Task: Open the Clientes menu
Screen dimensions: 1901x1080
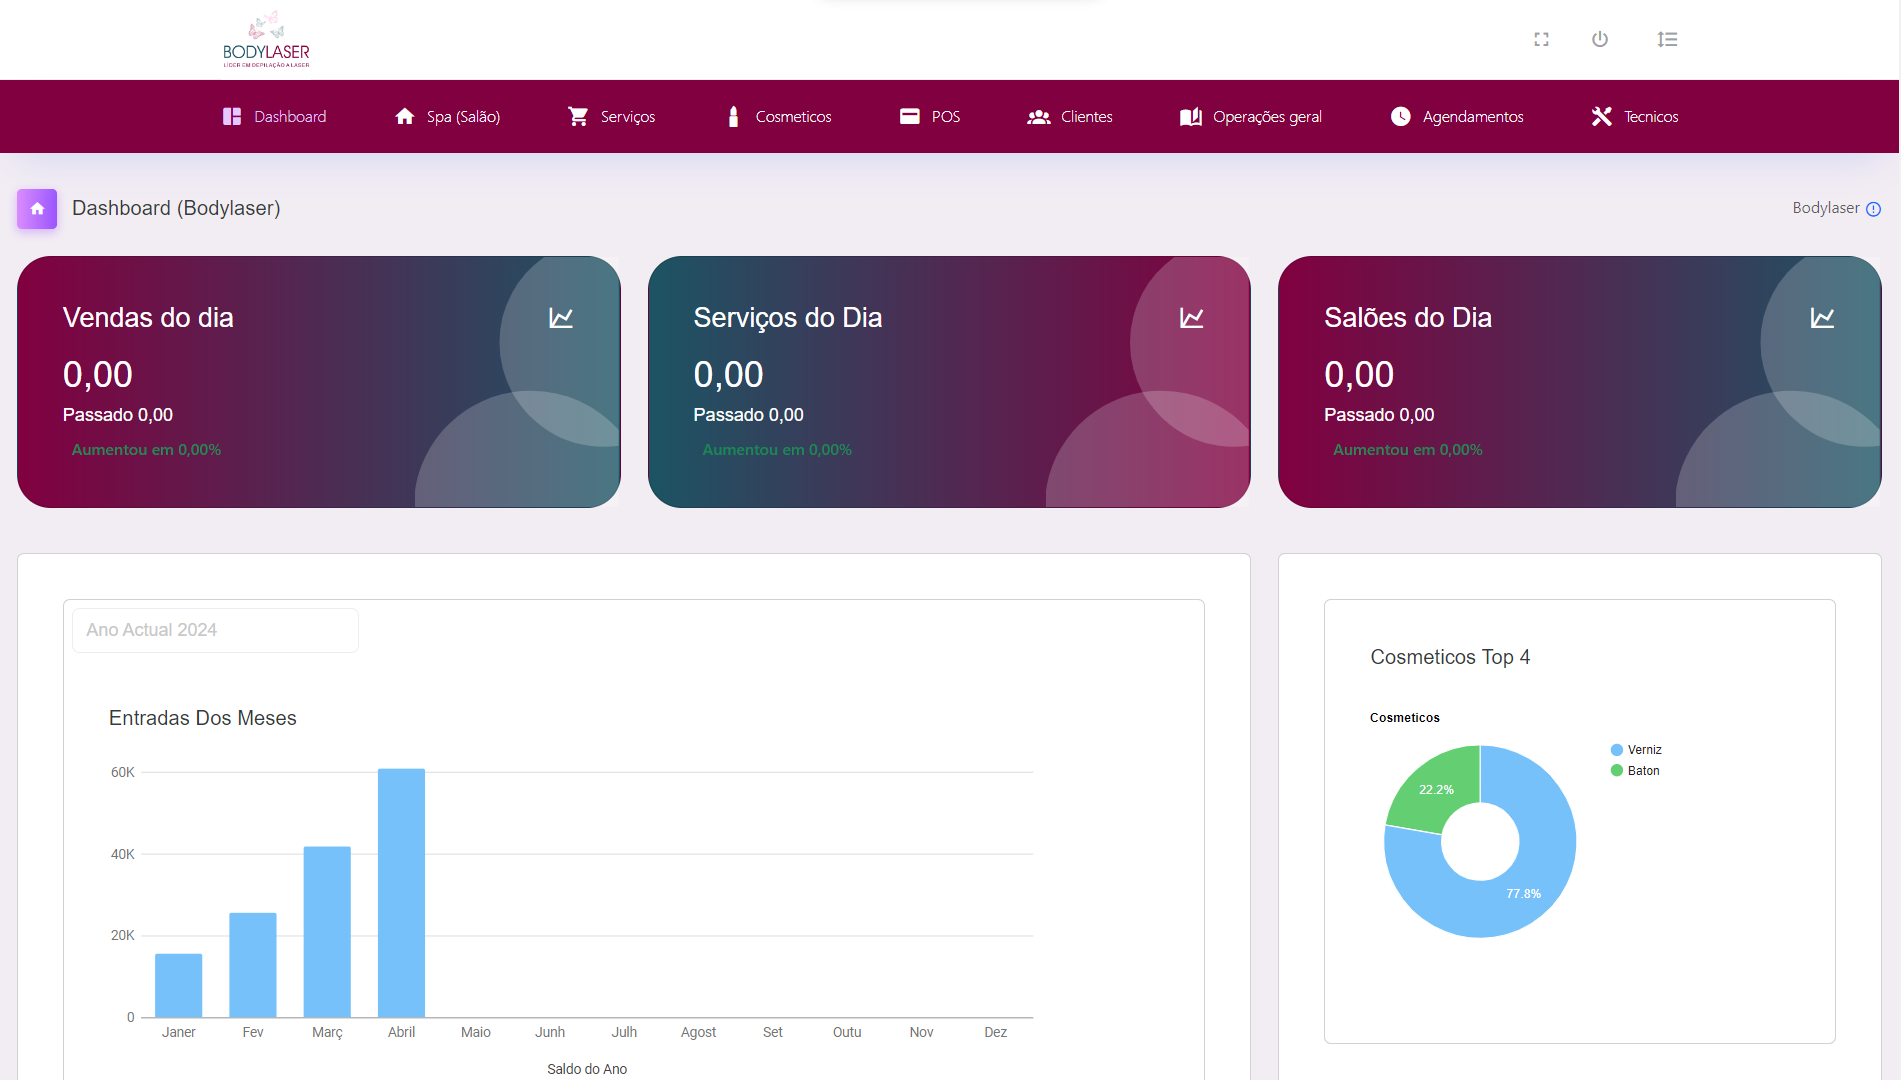Action: [1070, 117]
